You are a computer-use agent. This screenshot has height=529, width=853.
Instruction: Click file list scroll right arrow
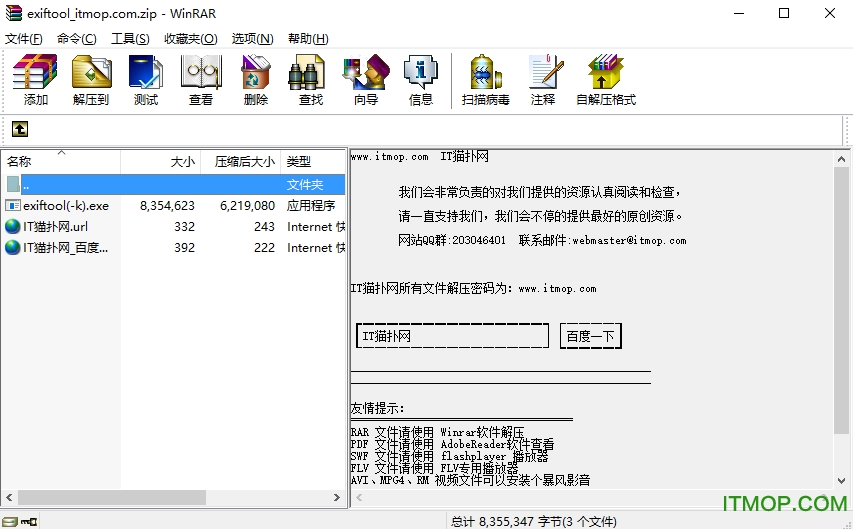pos(337,497)
